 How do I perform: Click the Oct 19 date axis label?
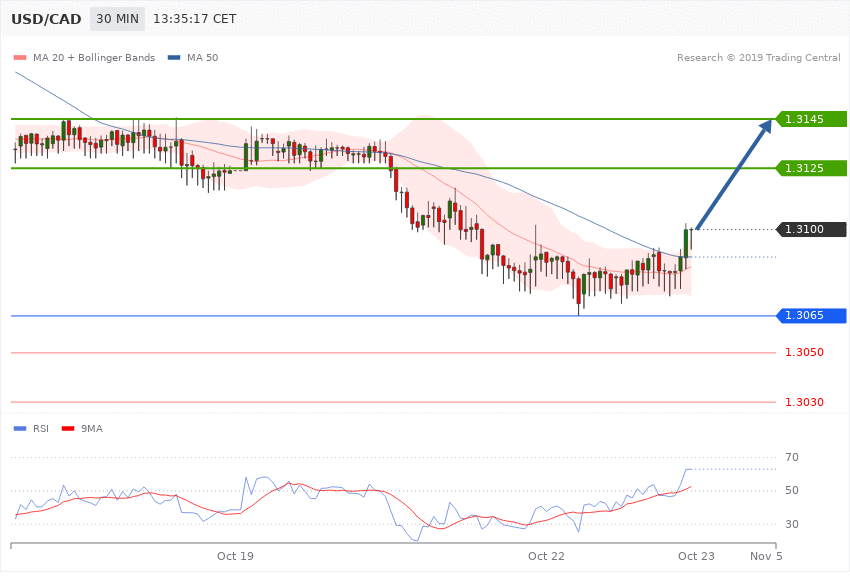tap(235, 556)
